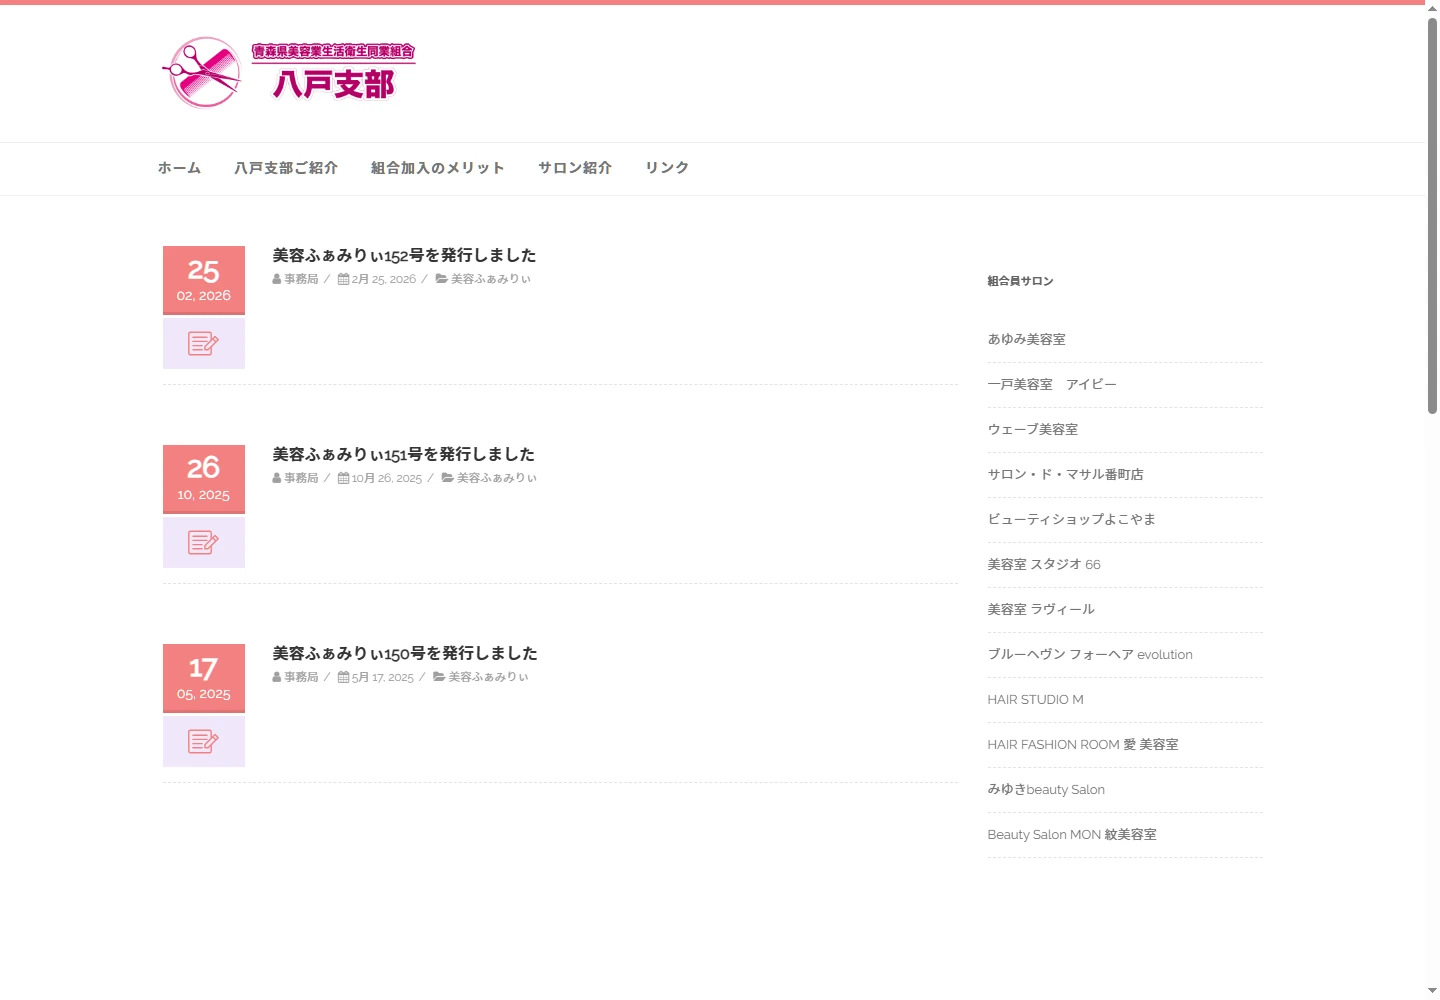Open the Beauty Salon MON 紋美容室 link
Image resolution: width=1440 pixels, height=1000 pixels.
click(1072, 834)
